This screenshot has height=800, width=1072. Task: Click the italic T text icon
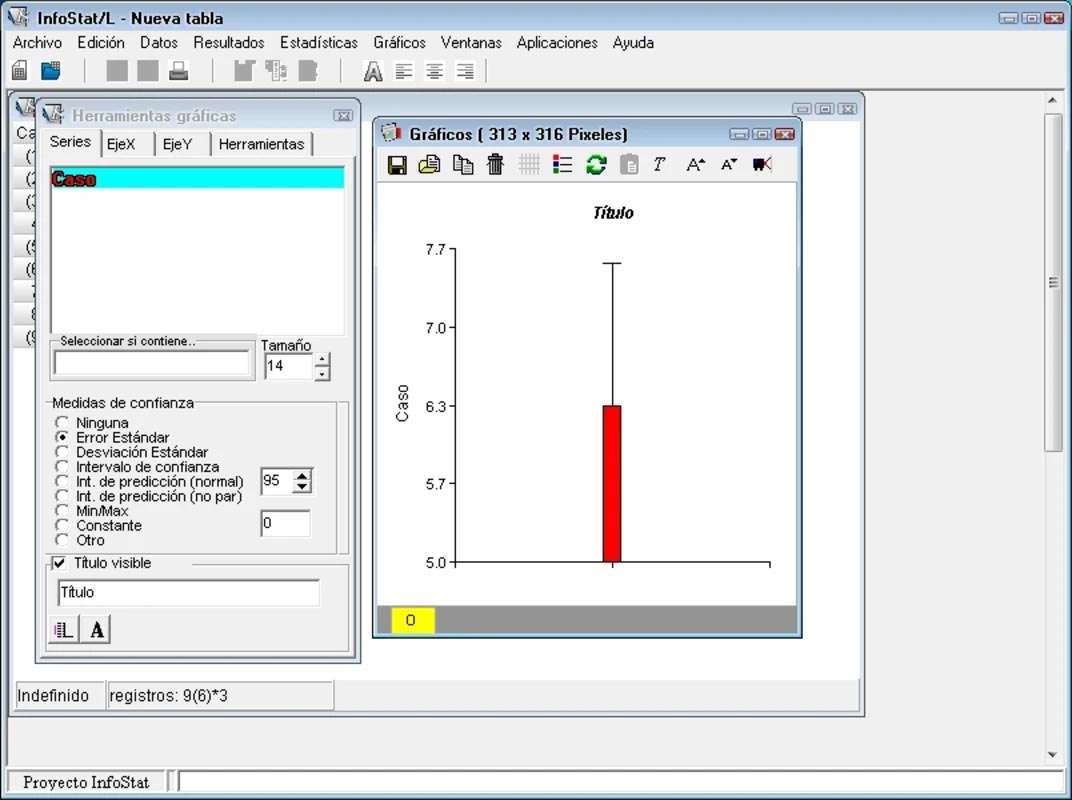659,165
